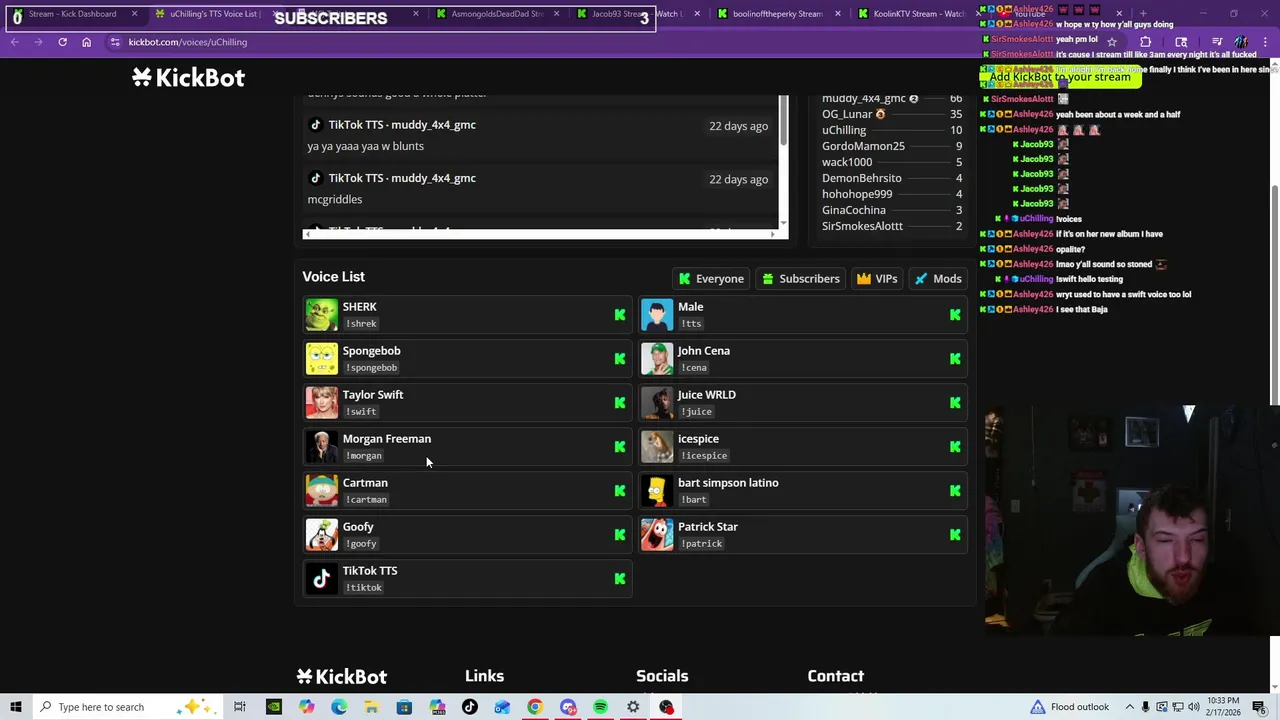This screenshot has width=1280, height=720.
Task: Click the browser back arrow
Action: tap(15, 42)
